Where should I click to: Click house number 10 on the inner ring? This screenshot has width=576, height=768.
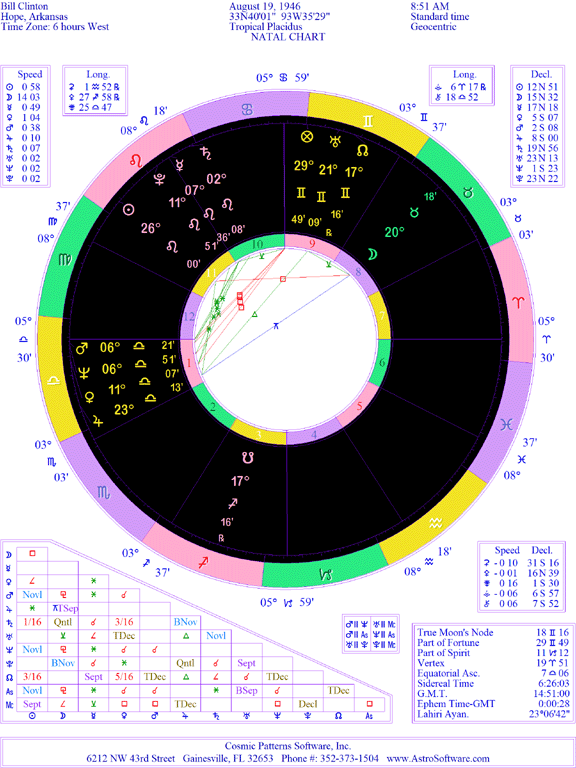[258, 244]
